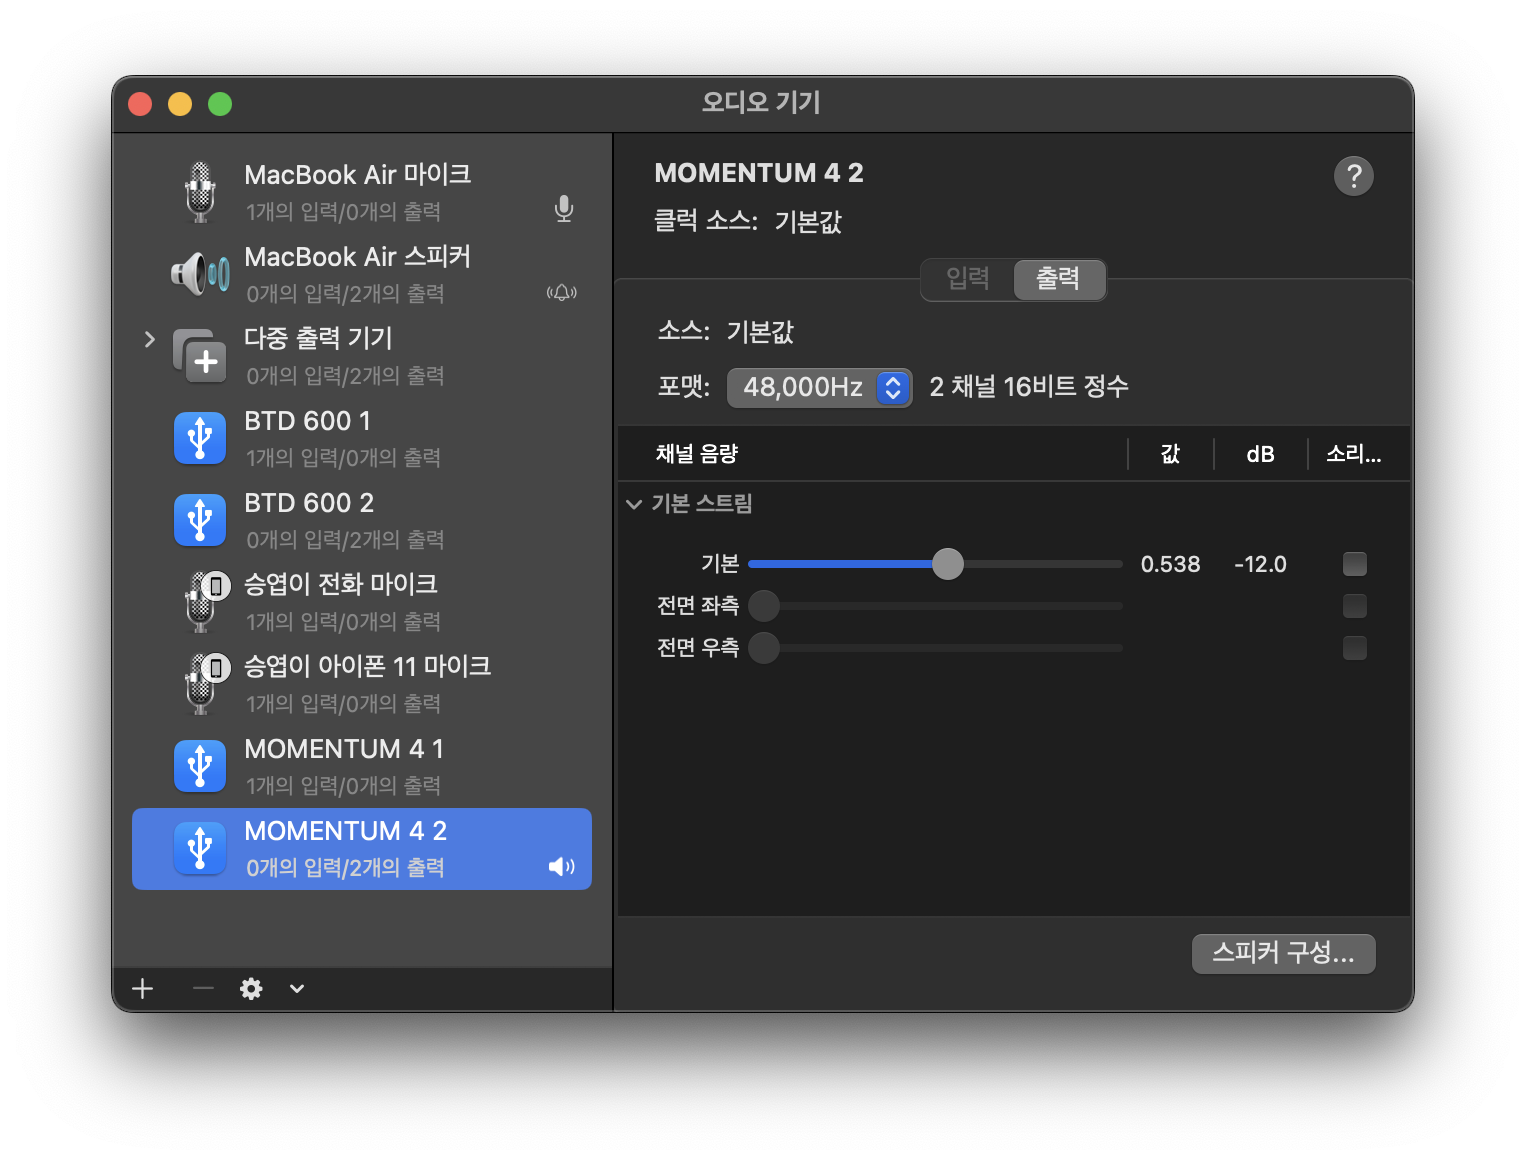Screen dimensions: 1526x1160
Task: Remove device with the minus button
Action: (203, 989)
